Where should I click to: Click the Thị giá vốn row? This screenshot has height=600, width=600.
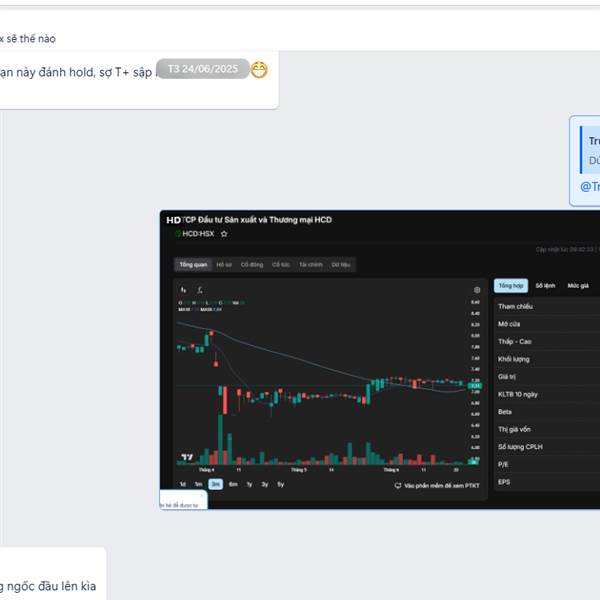547,430
